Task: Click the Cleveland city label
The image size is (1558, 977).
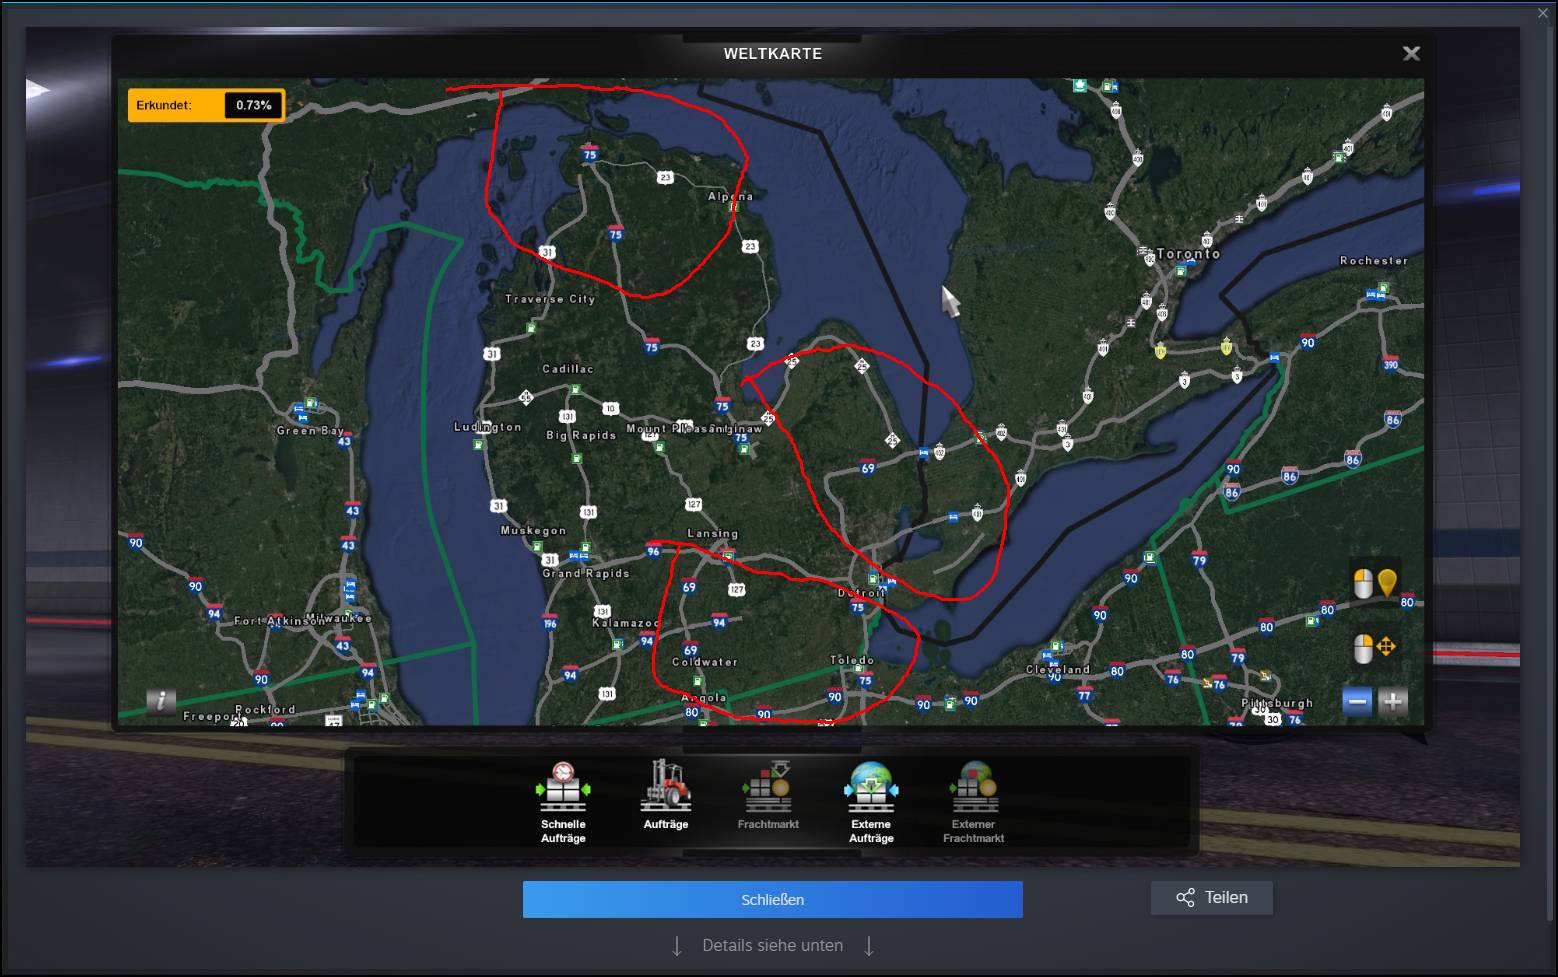Action: 1057,670
